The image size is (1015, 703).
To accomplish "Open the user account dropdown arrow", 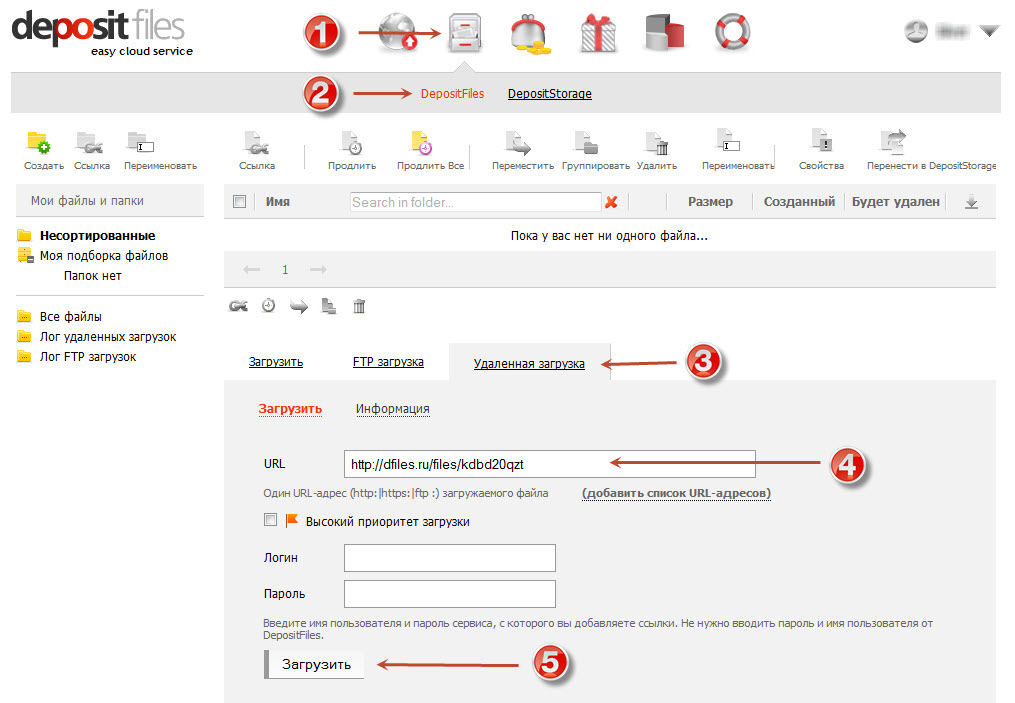I will click(989, 32).
